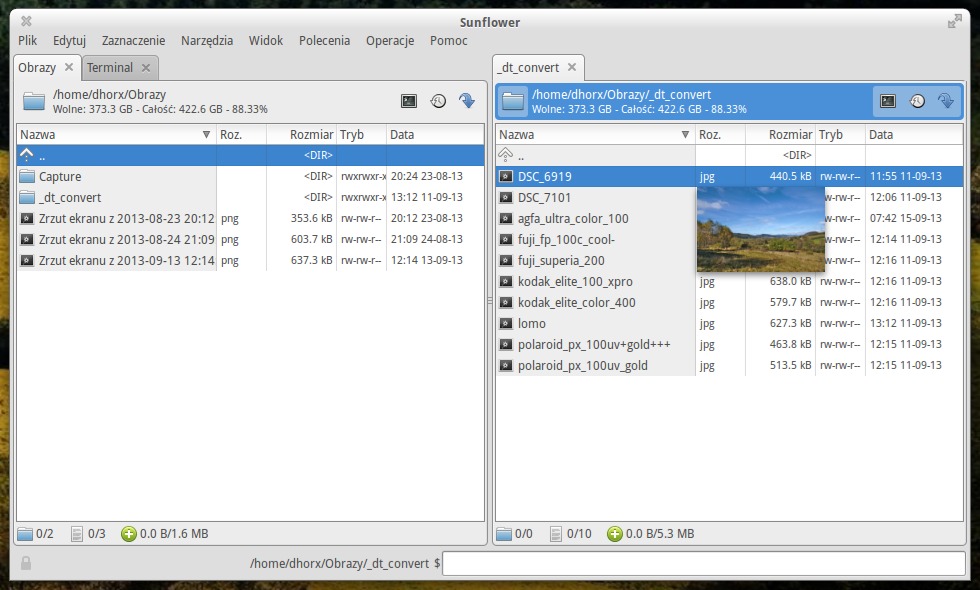
Task: Open bookmarks arrow icon in right panel
Action: (x=946, y=101)
